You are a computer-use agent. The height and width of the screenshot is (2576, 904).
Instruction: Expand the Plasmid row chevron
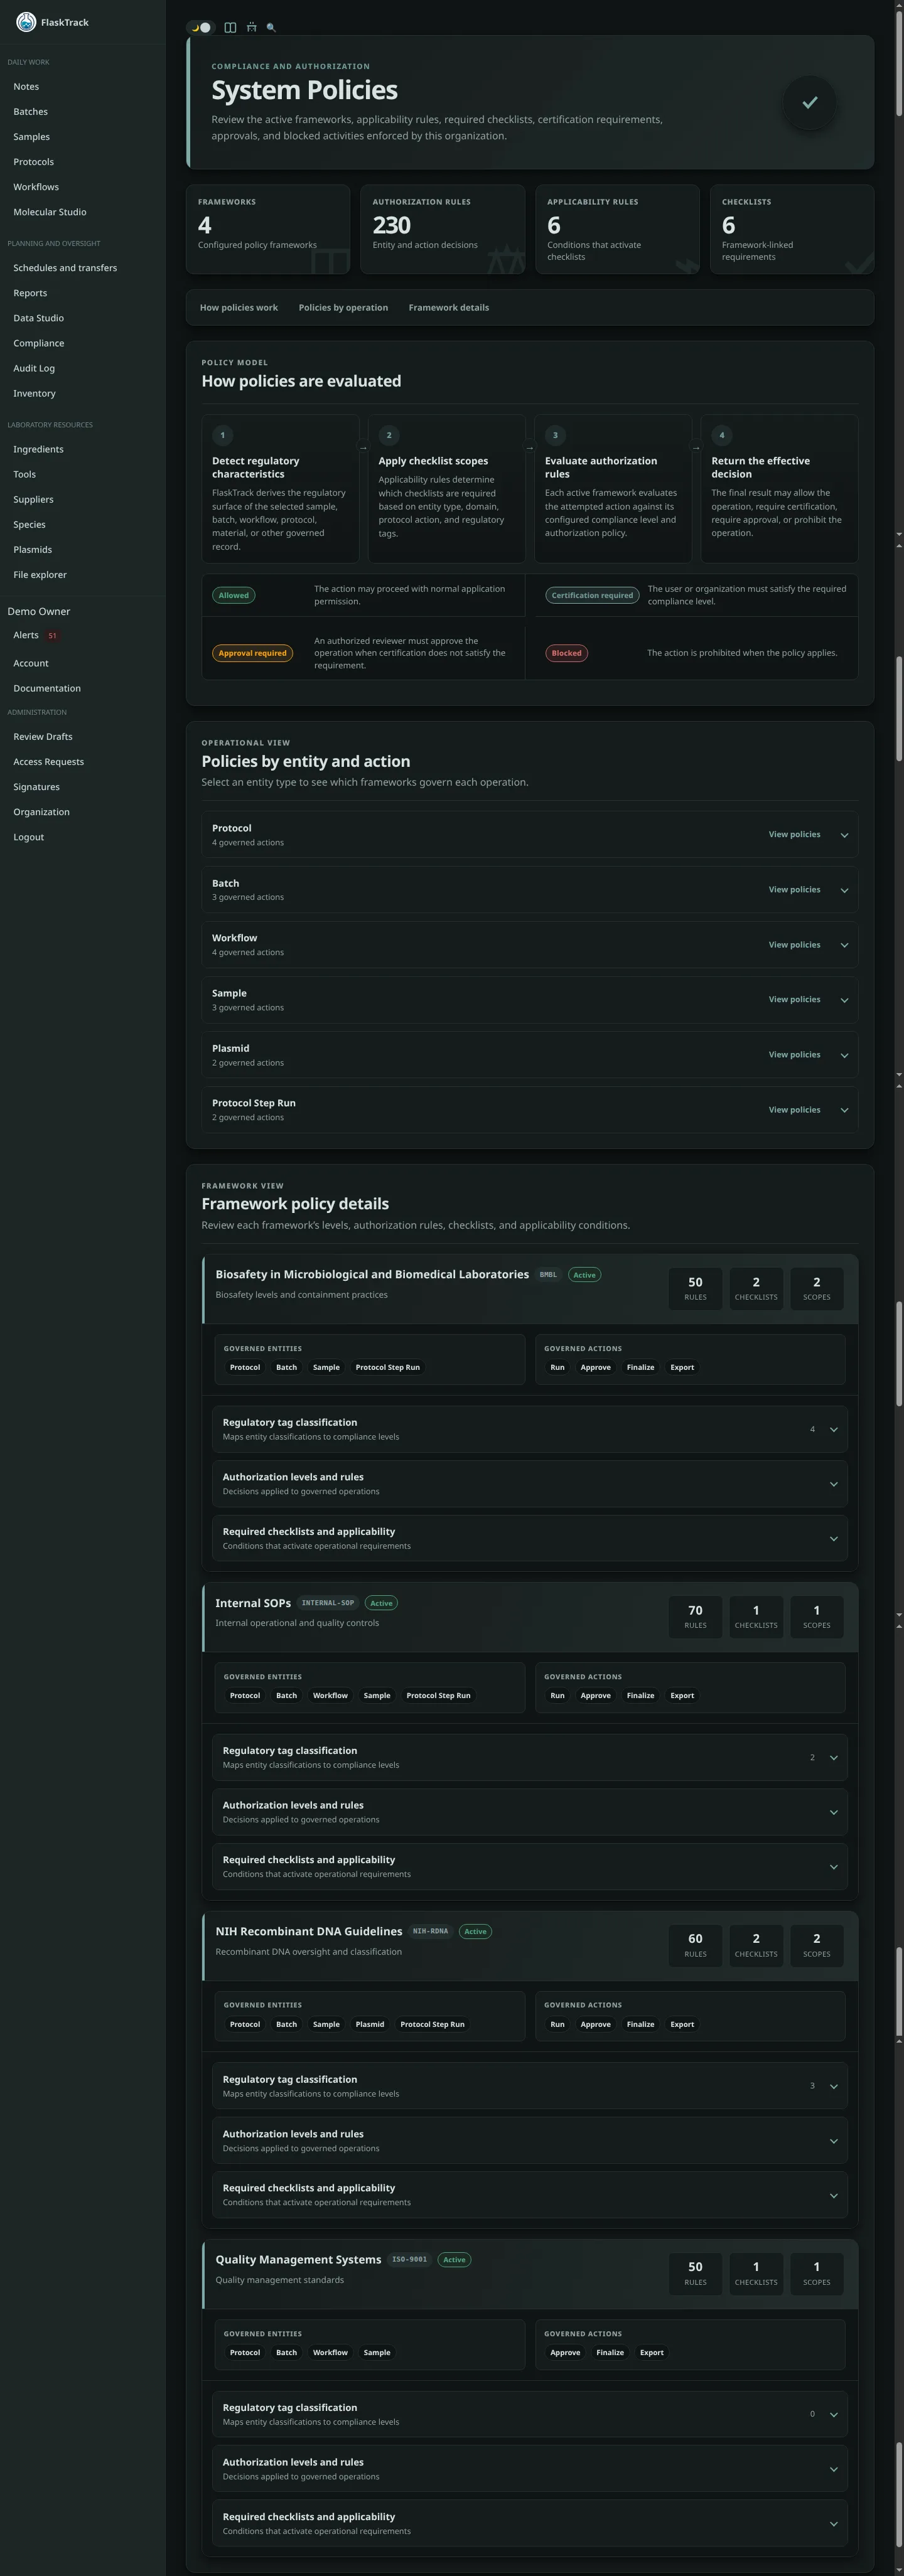tap(844, 1056)
